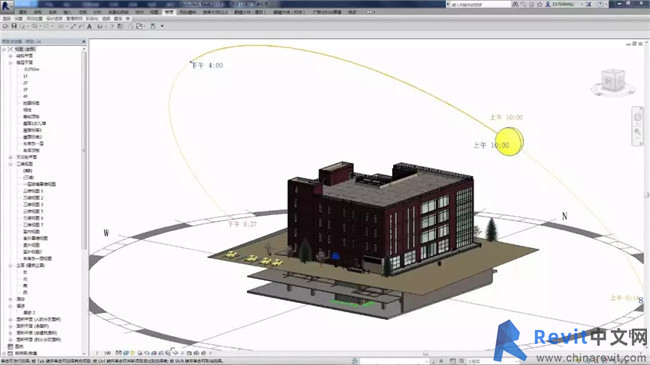Viewport: 650px width, 365px height.
Task: Open the steering wheel on the navigation bar
Action: pyautogui.click(x=638, y=117)
